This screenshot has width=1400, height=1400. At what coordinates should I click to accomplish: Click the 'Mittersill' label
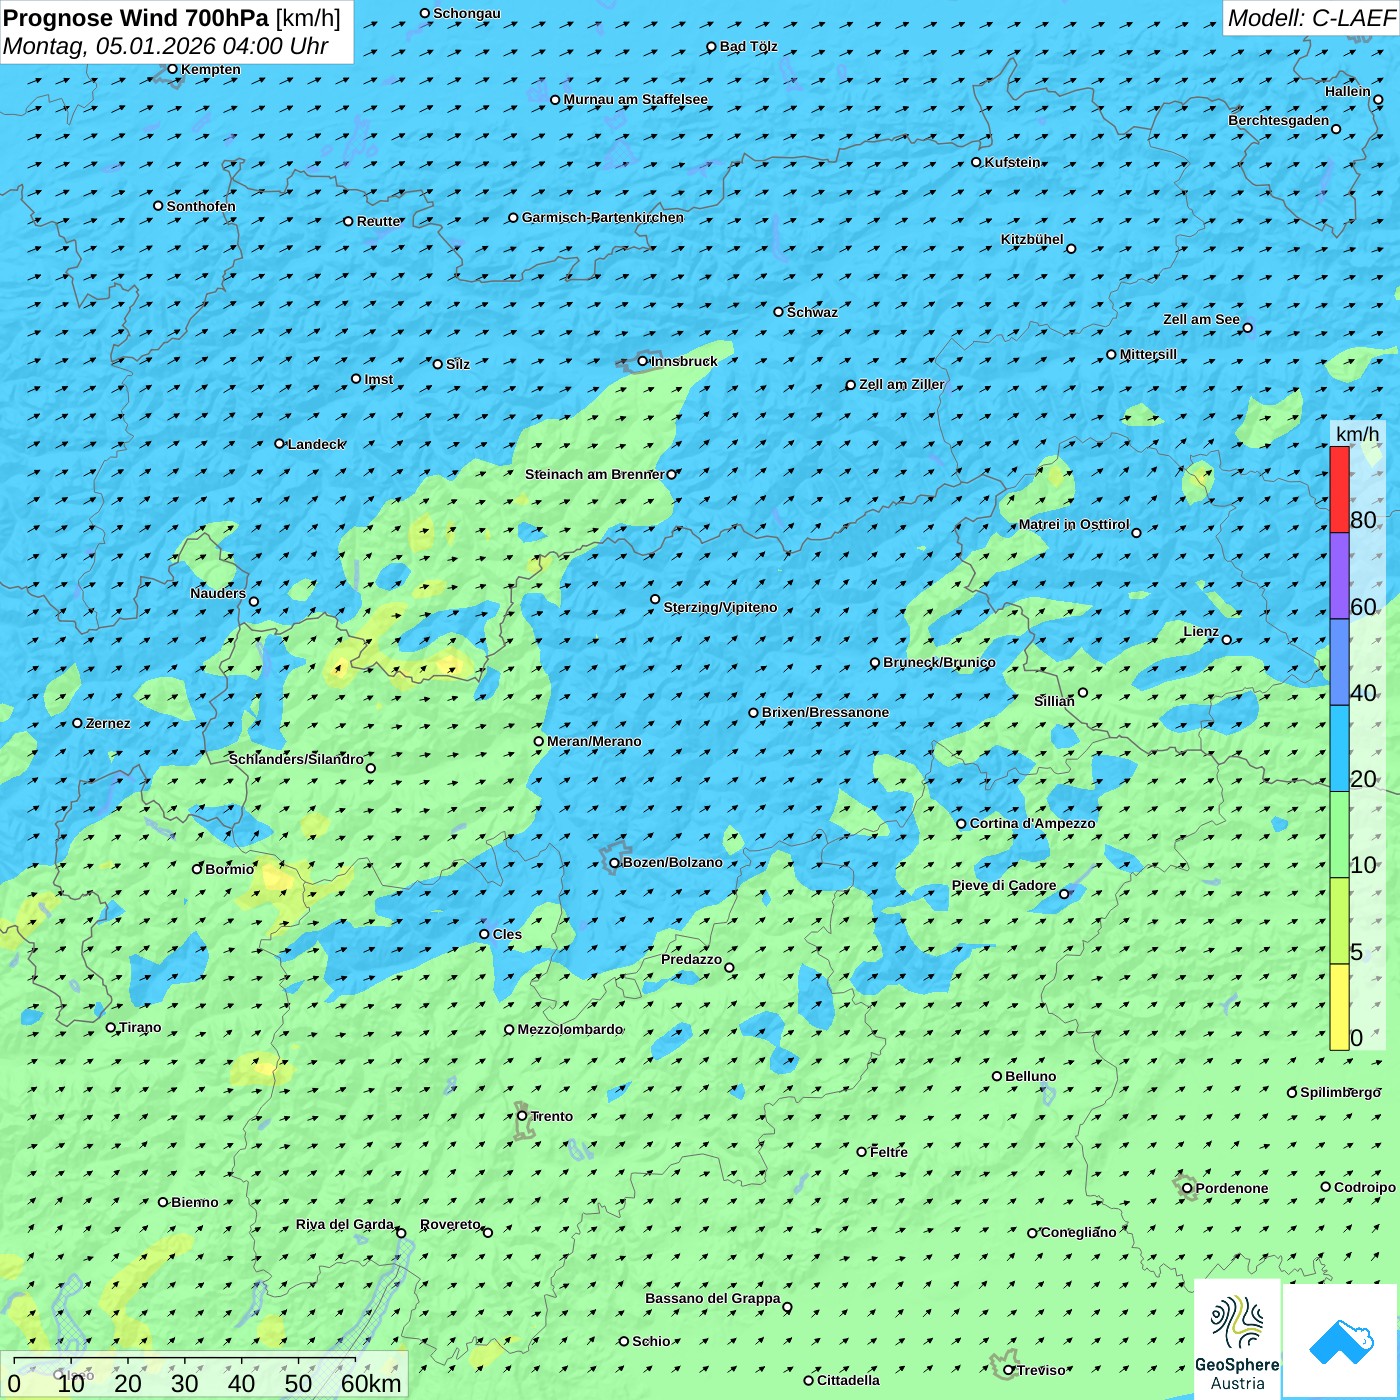coord(1148,354)
